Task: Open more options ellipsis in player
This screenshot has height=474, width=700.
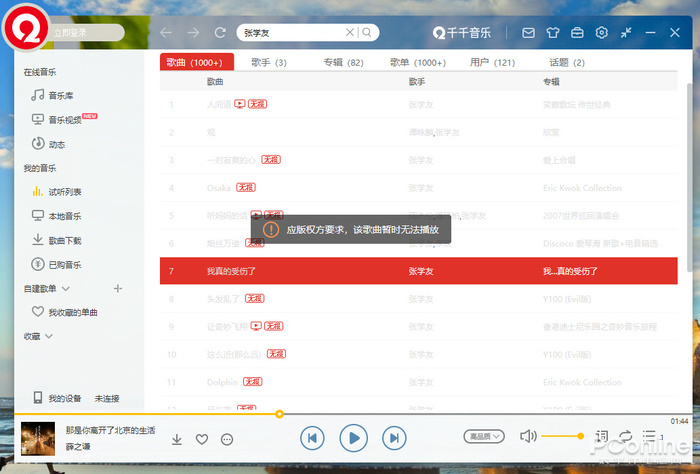Action: tap(227, 440)
